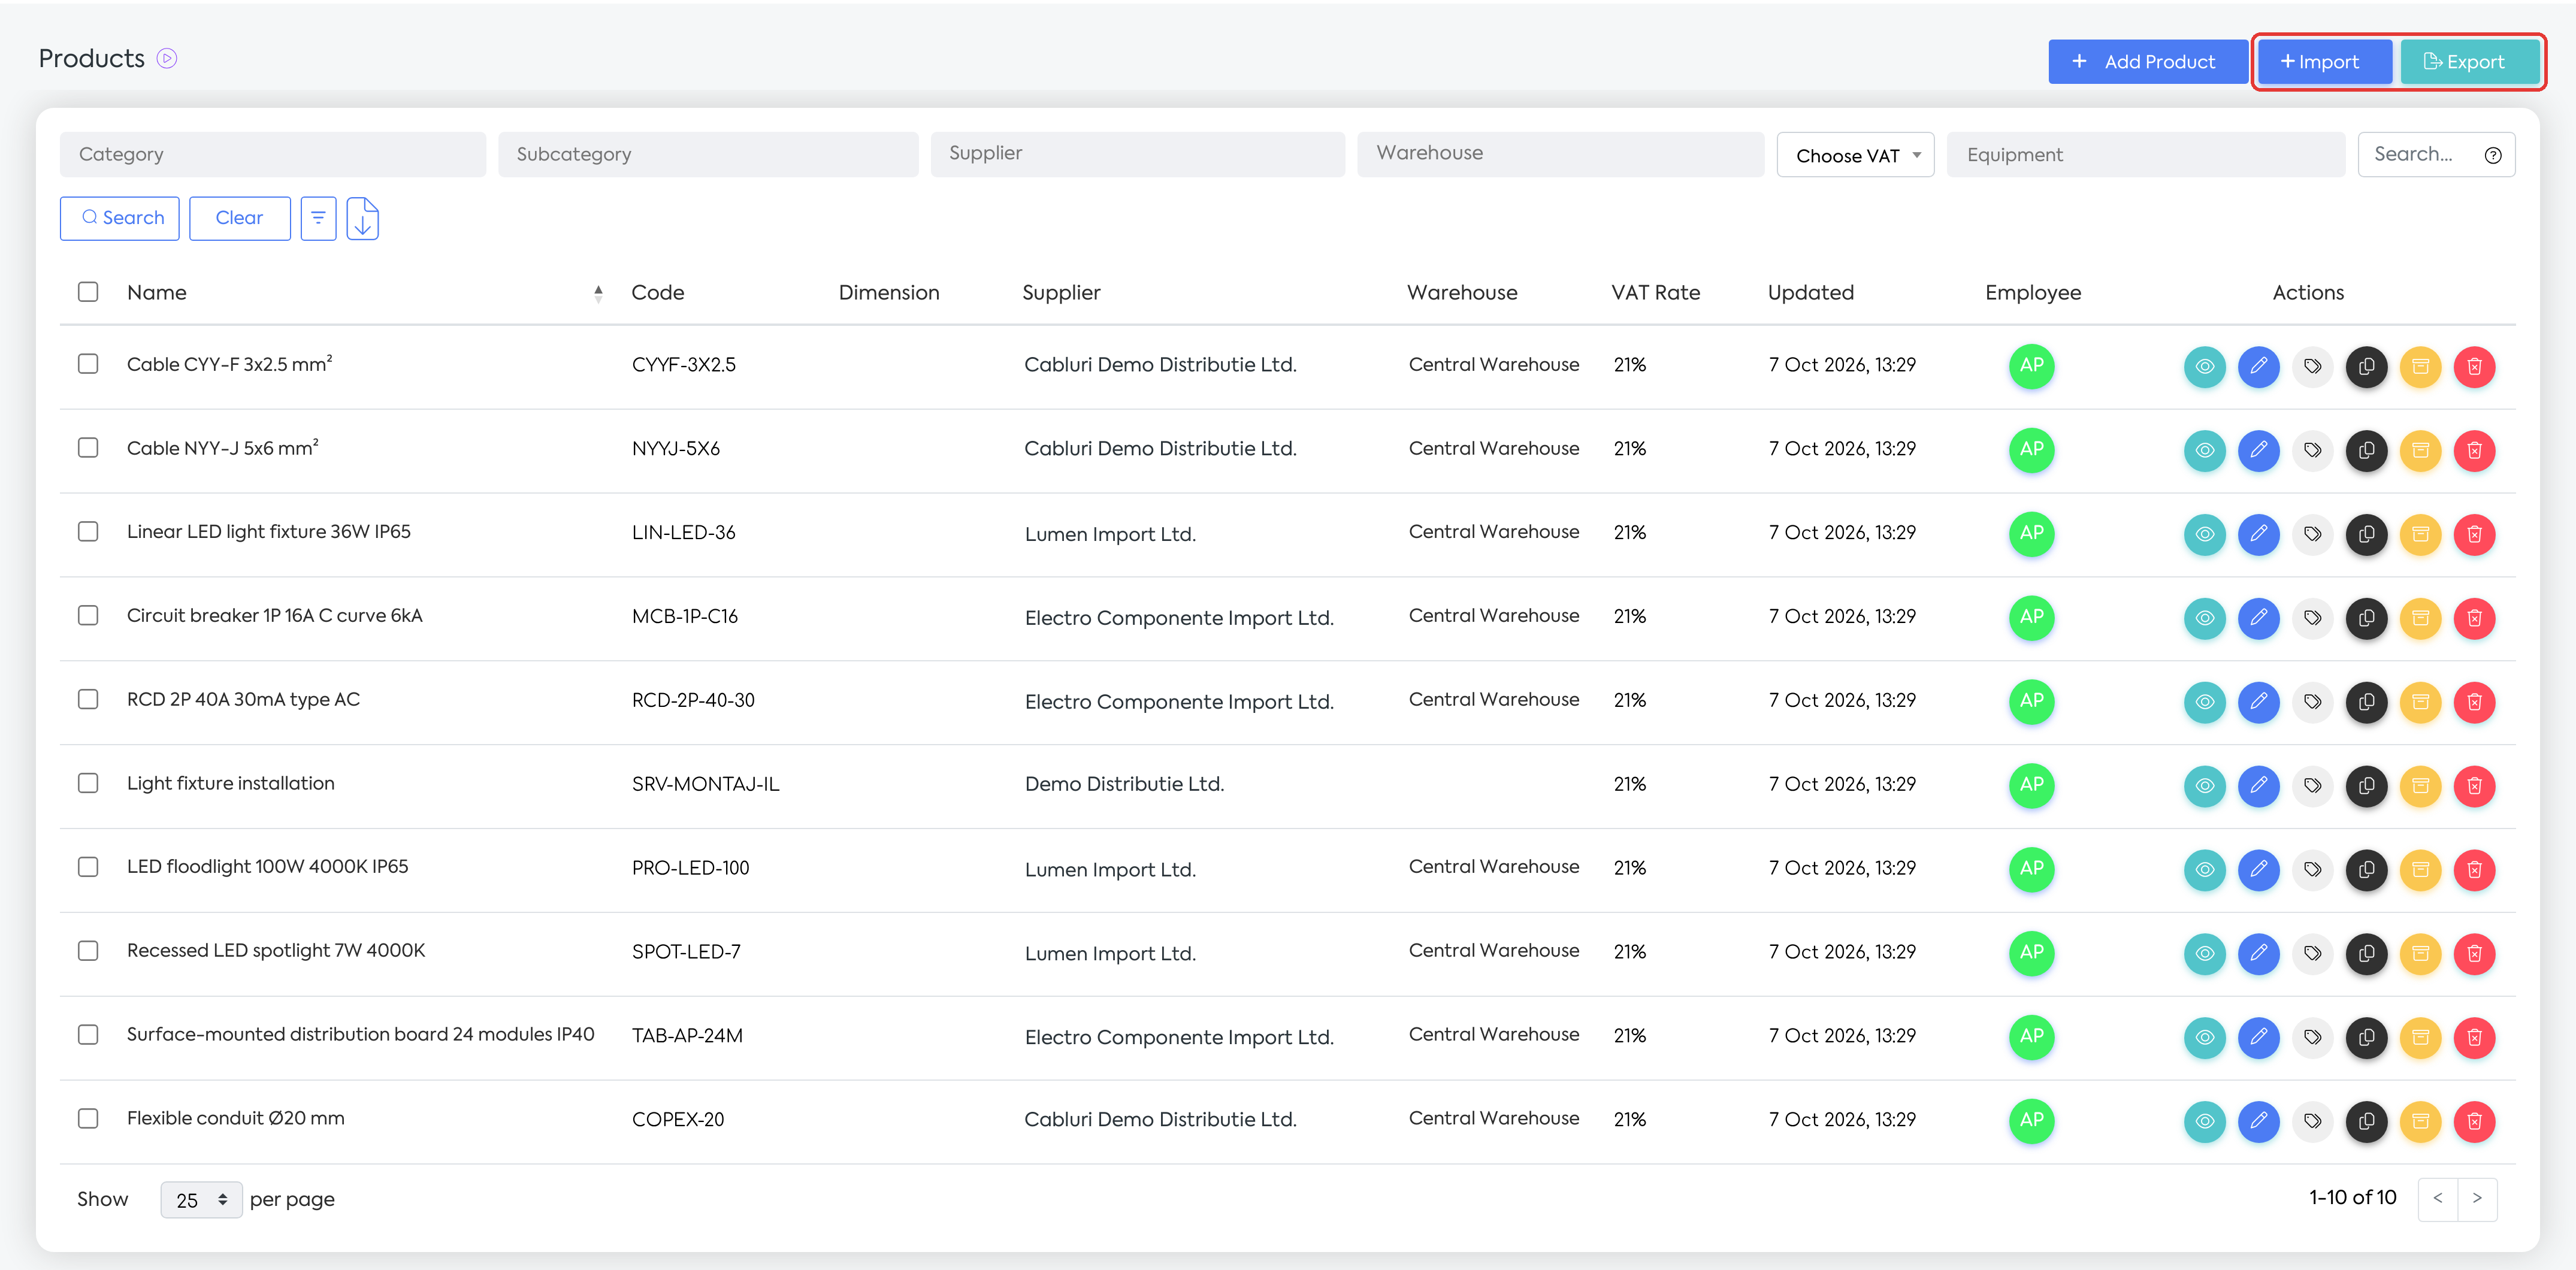Tick the Flexible conduit row checkbox
2576x1270 pixels.
[88, 1118]
